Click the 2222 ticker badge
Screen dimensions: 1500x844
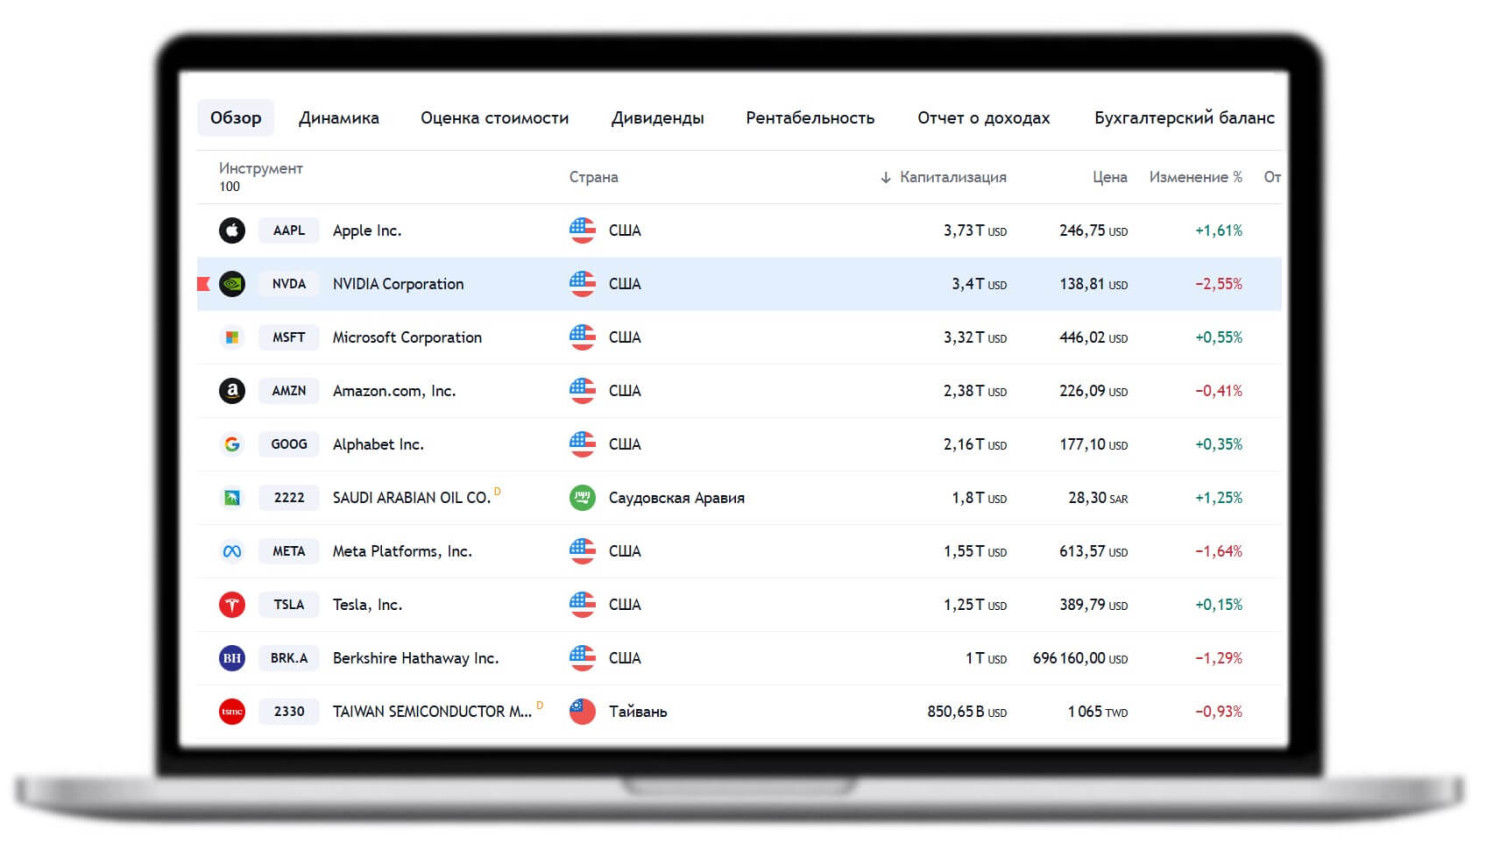(x=289, y=498)
